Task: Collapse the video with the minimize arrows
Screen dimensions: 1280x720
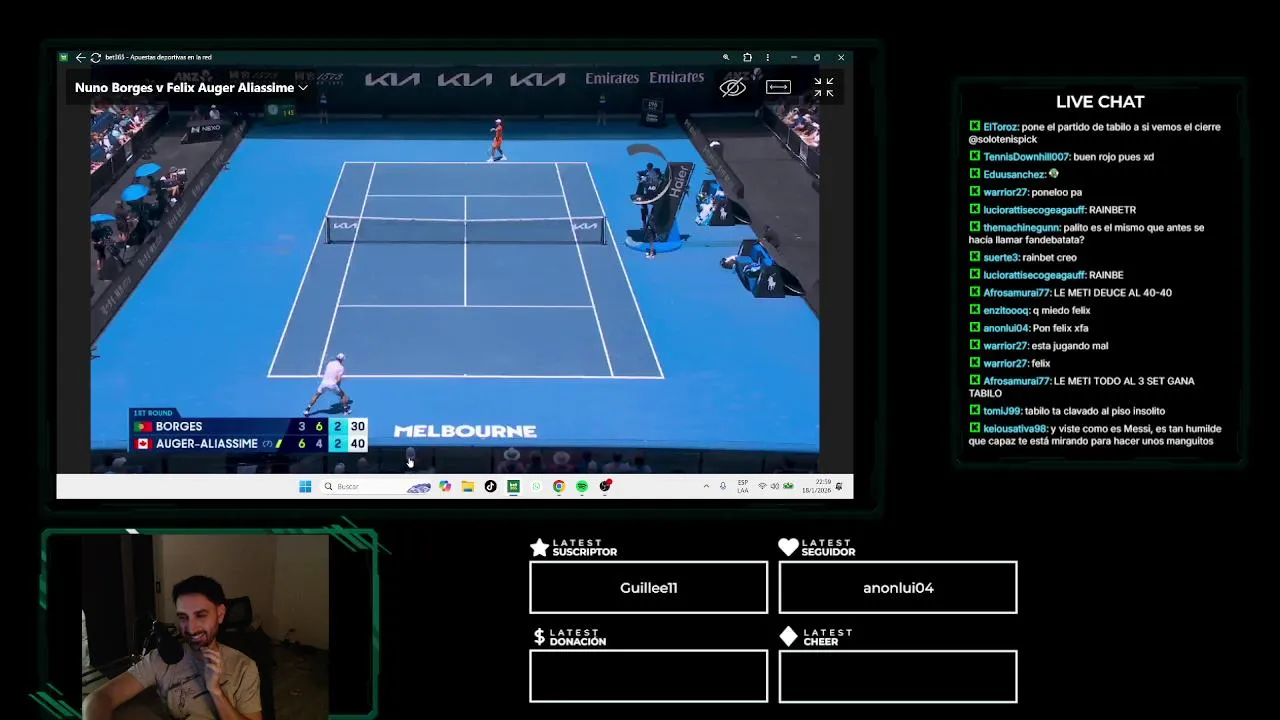Action: click(x=823, y=88)
